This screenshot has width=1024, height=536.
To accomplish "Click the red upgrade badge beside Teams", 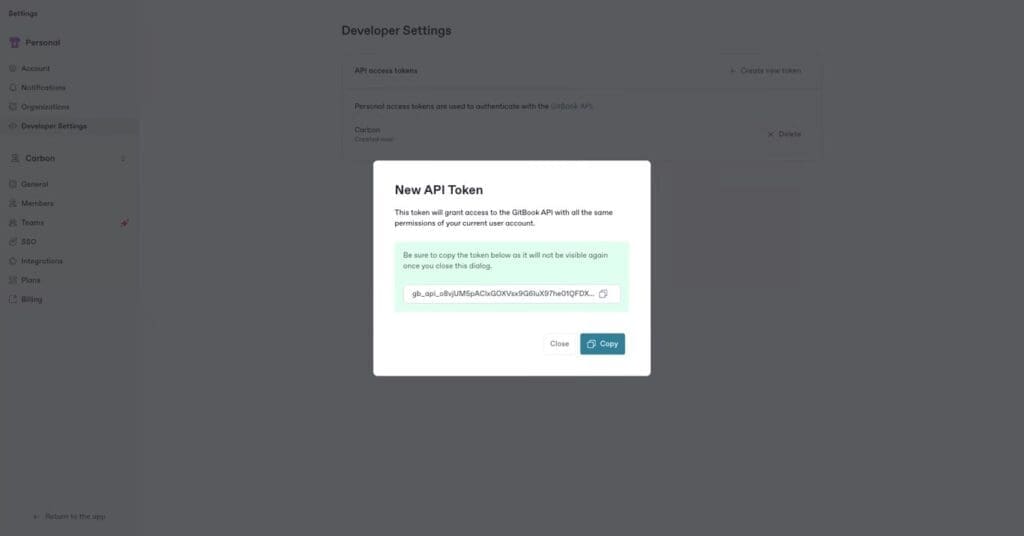I will [x=124, y=223].
